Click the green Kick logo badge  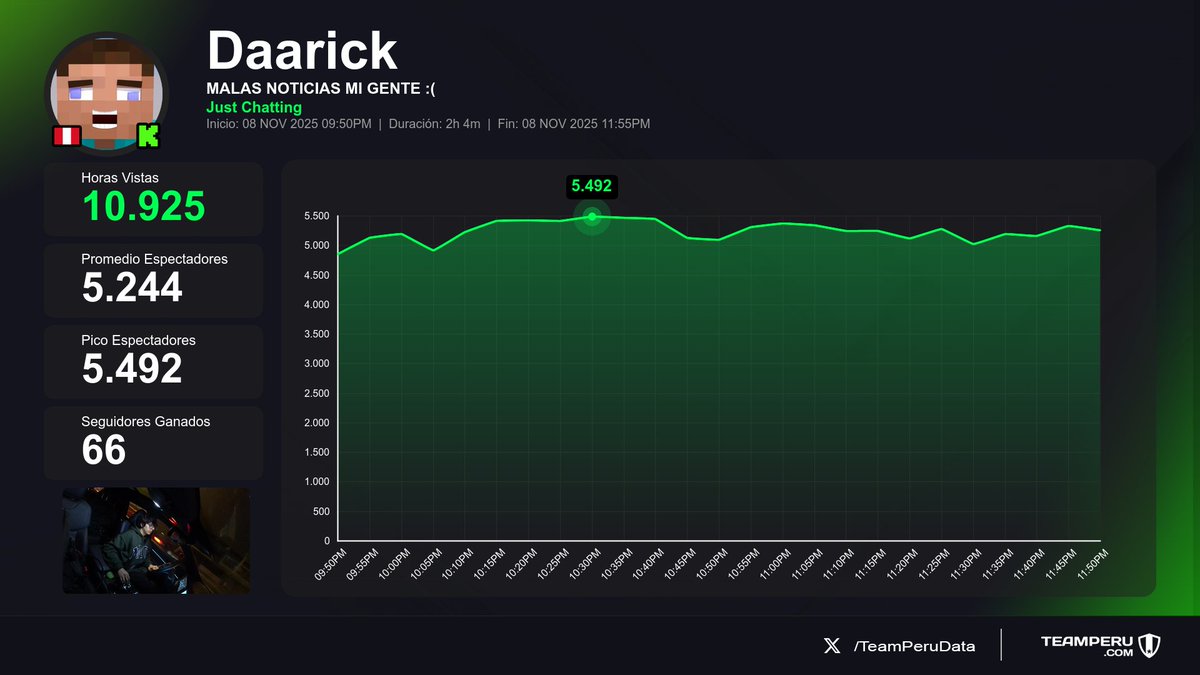(x=148, y=136)
